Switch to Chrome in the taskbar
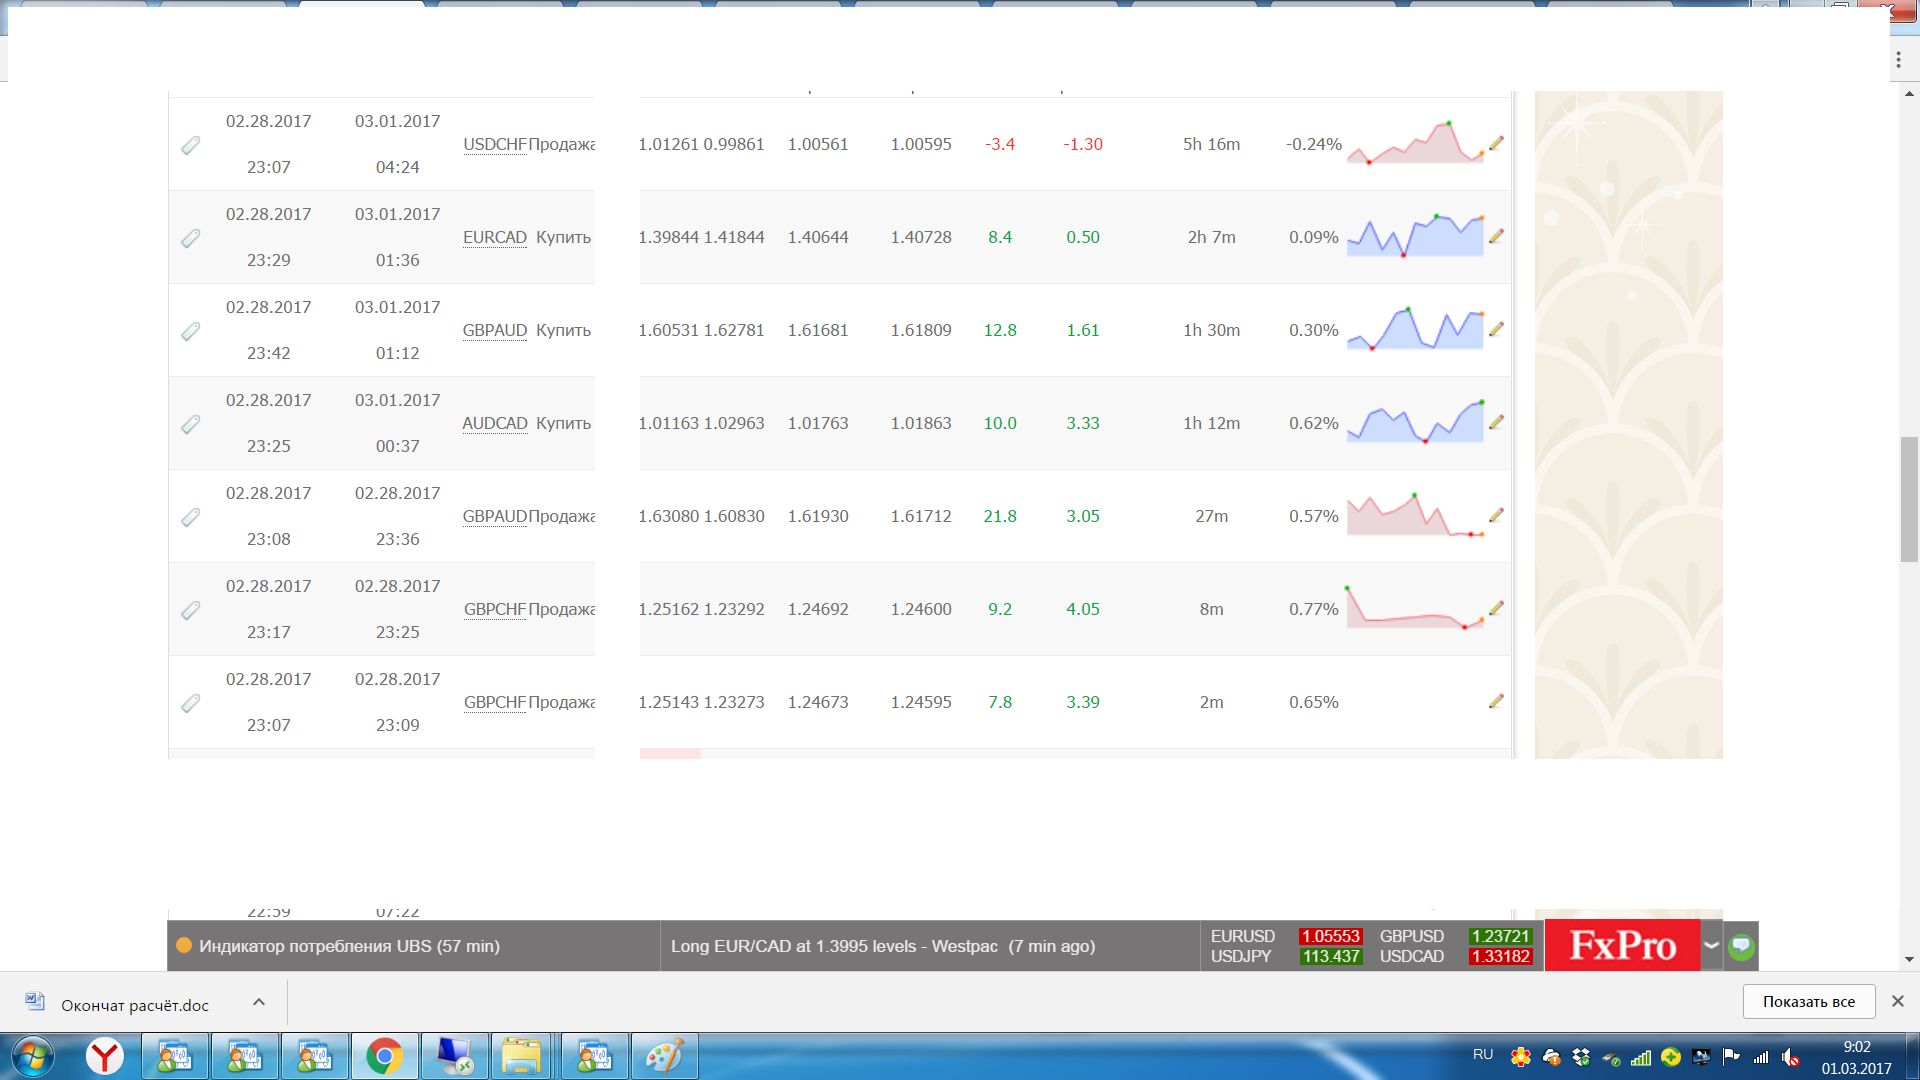This screenshot has height=1080, width=1920. pos(384,1056)
